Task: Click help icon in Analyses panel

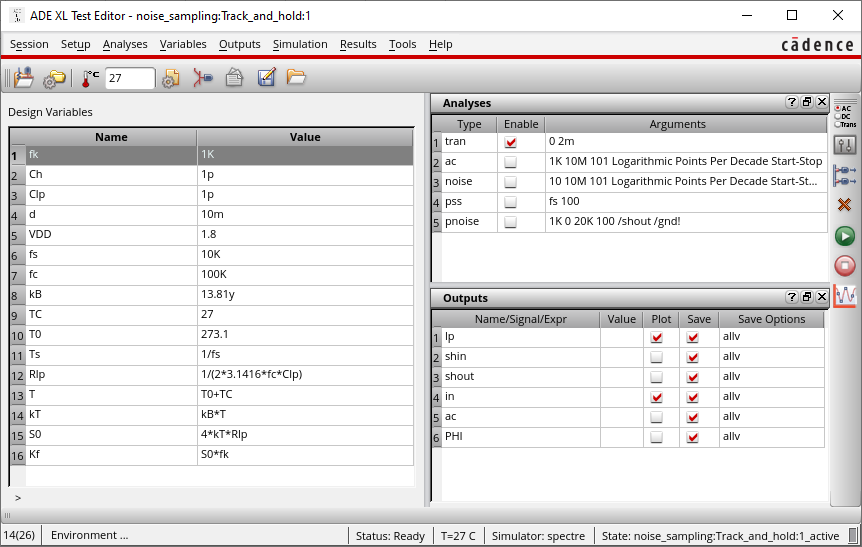Action: pos(792,102)
